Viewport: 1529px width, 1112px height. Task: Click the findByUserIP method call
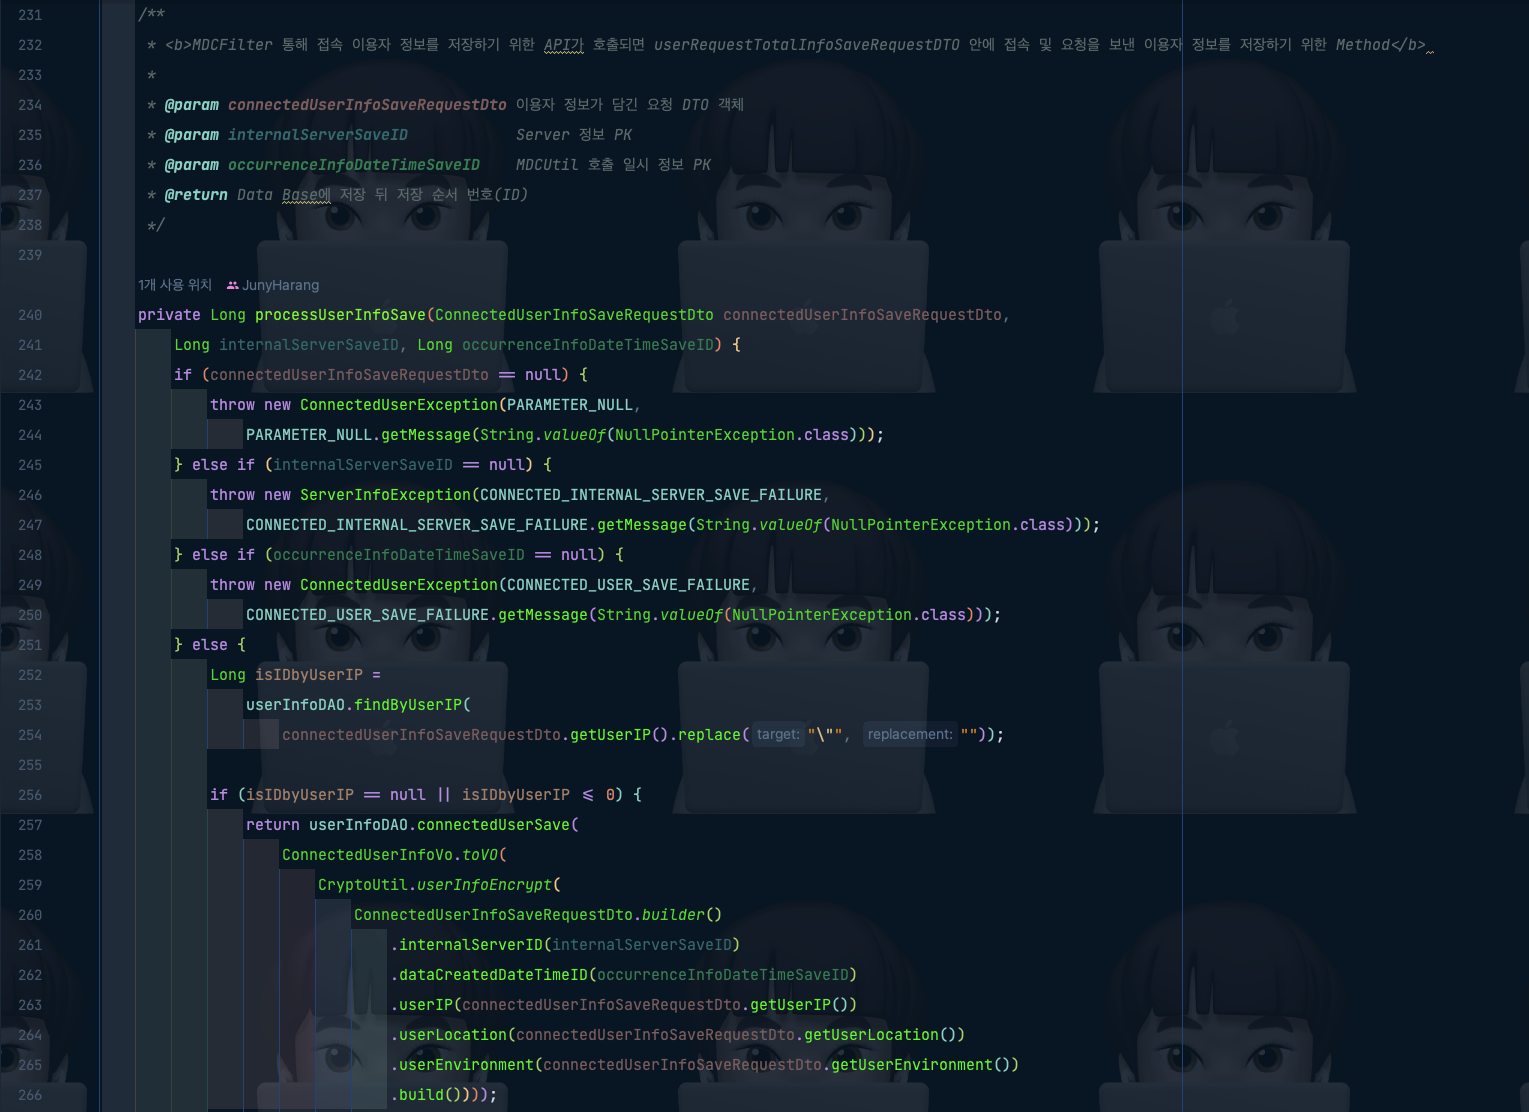408,705
